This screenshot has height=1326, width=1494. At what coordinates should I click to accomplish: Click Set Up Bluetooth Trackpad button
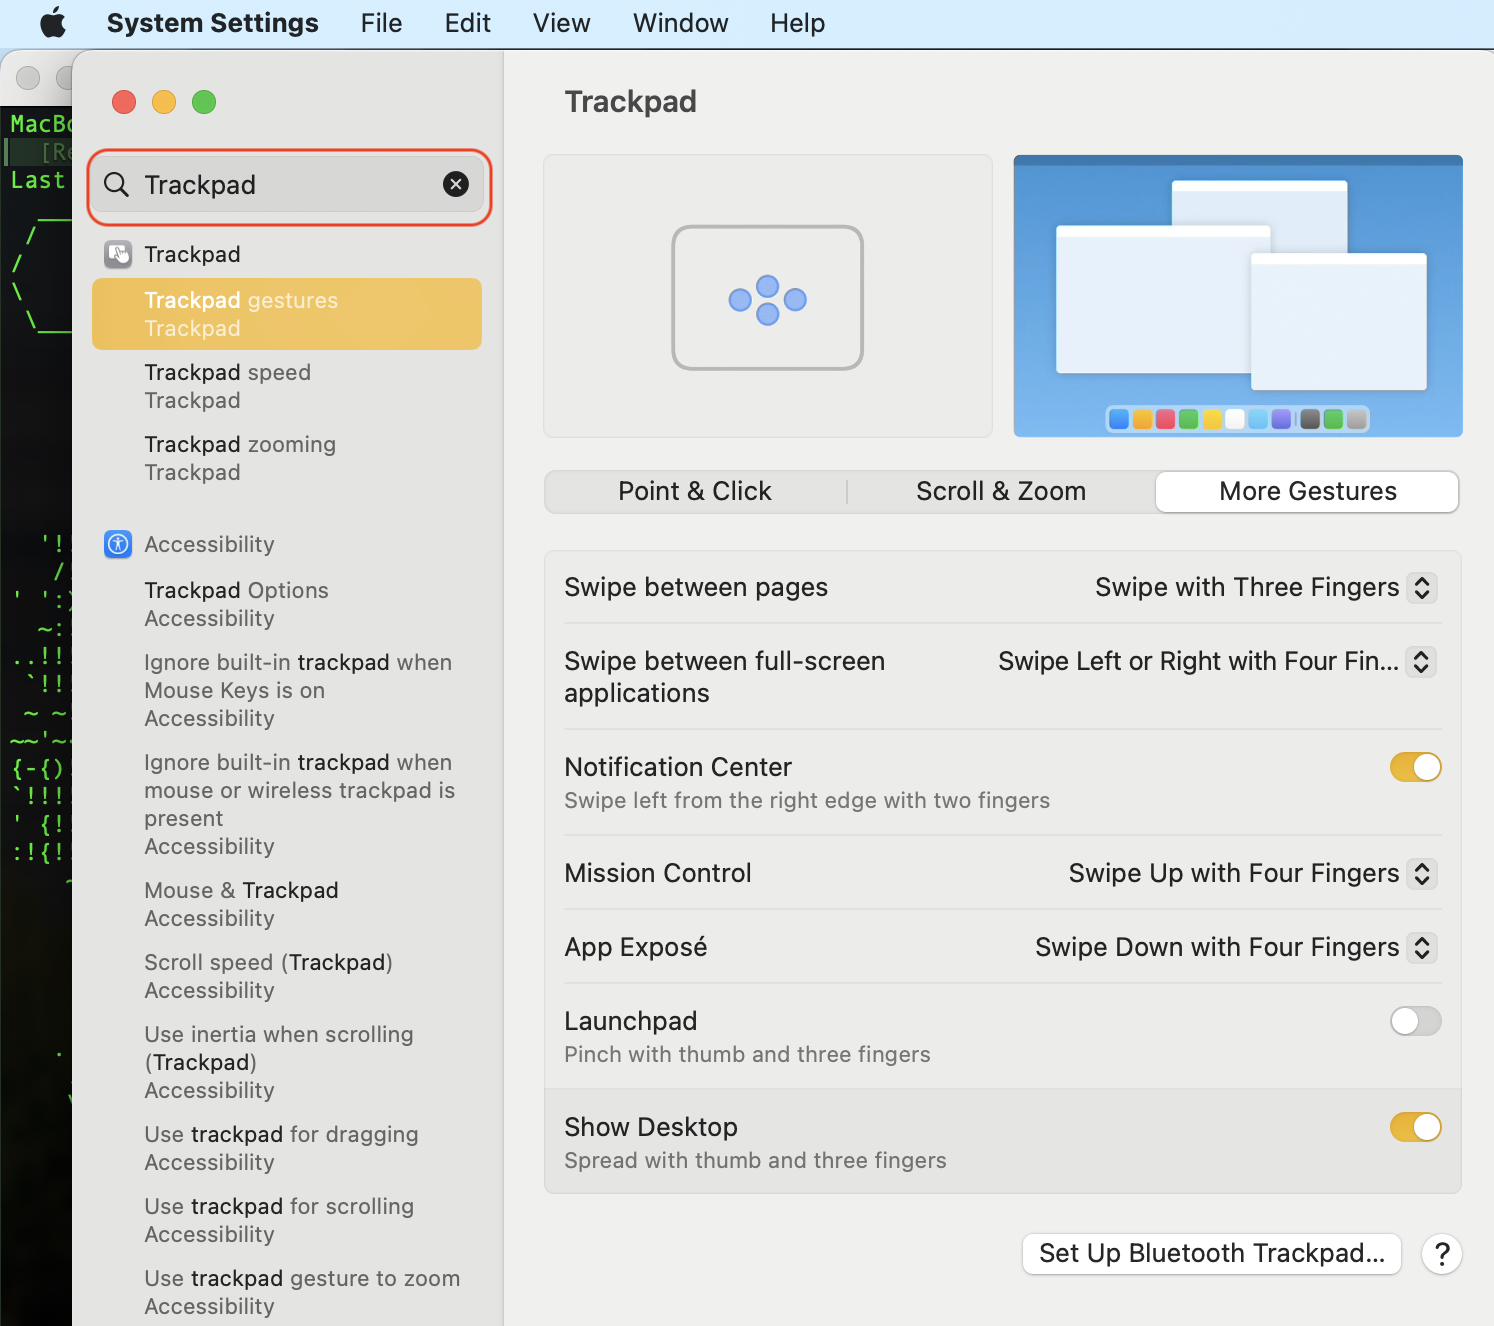[1212, 1254]
